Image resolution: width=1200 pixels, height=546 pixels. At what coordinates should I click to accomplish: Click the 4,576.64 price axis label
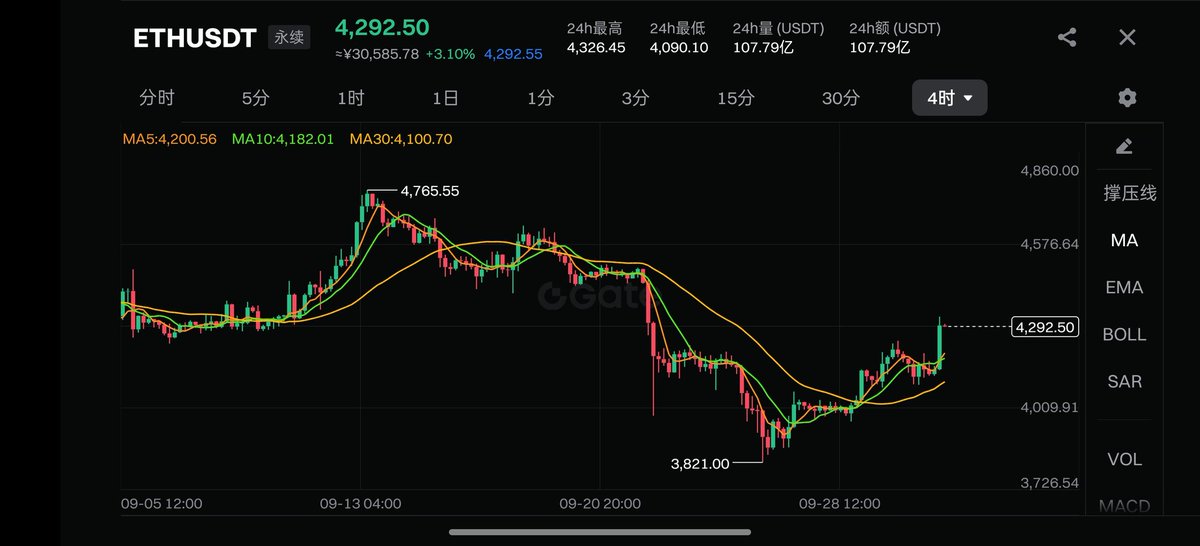pos(1049,244)
